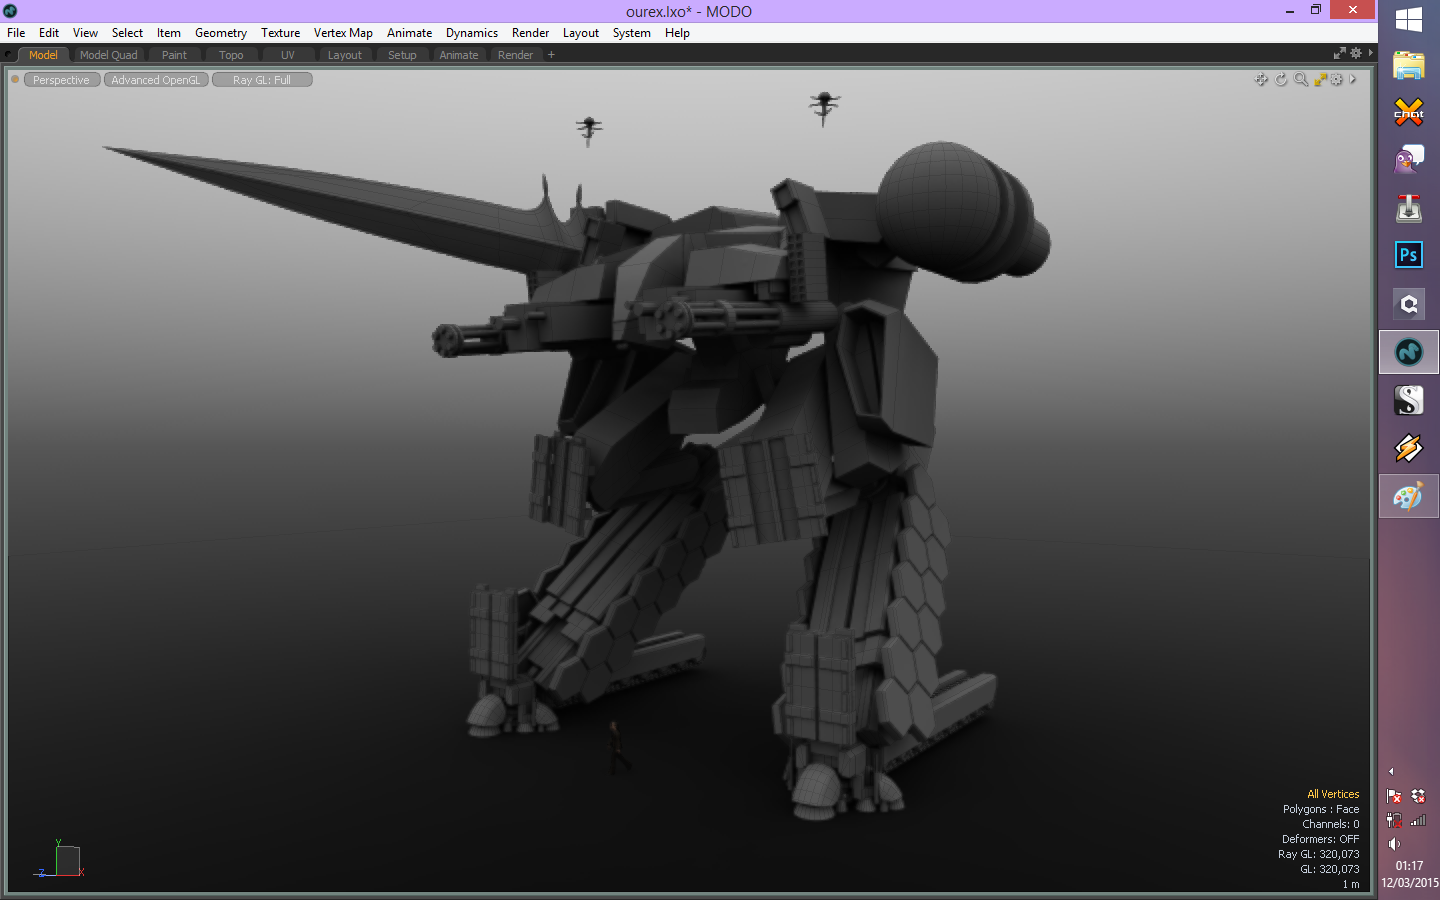Click the layout bar gear icon
The width and height of the screenshot is (1440, 900).
click(1356, 54)
